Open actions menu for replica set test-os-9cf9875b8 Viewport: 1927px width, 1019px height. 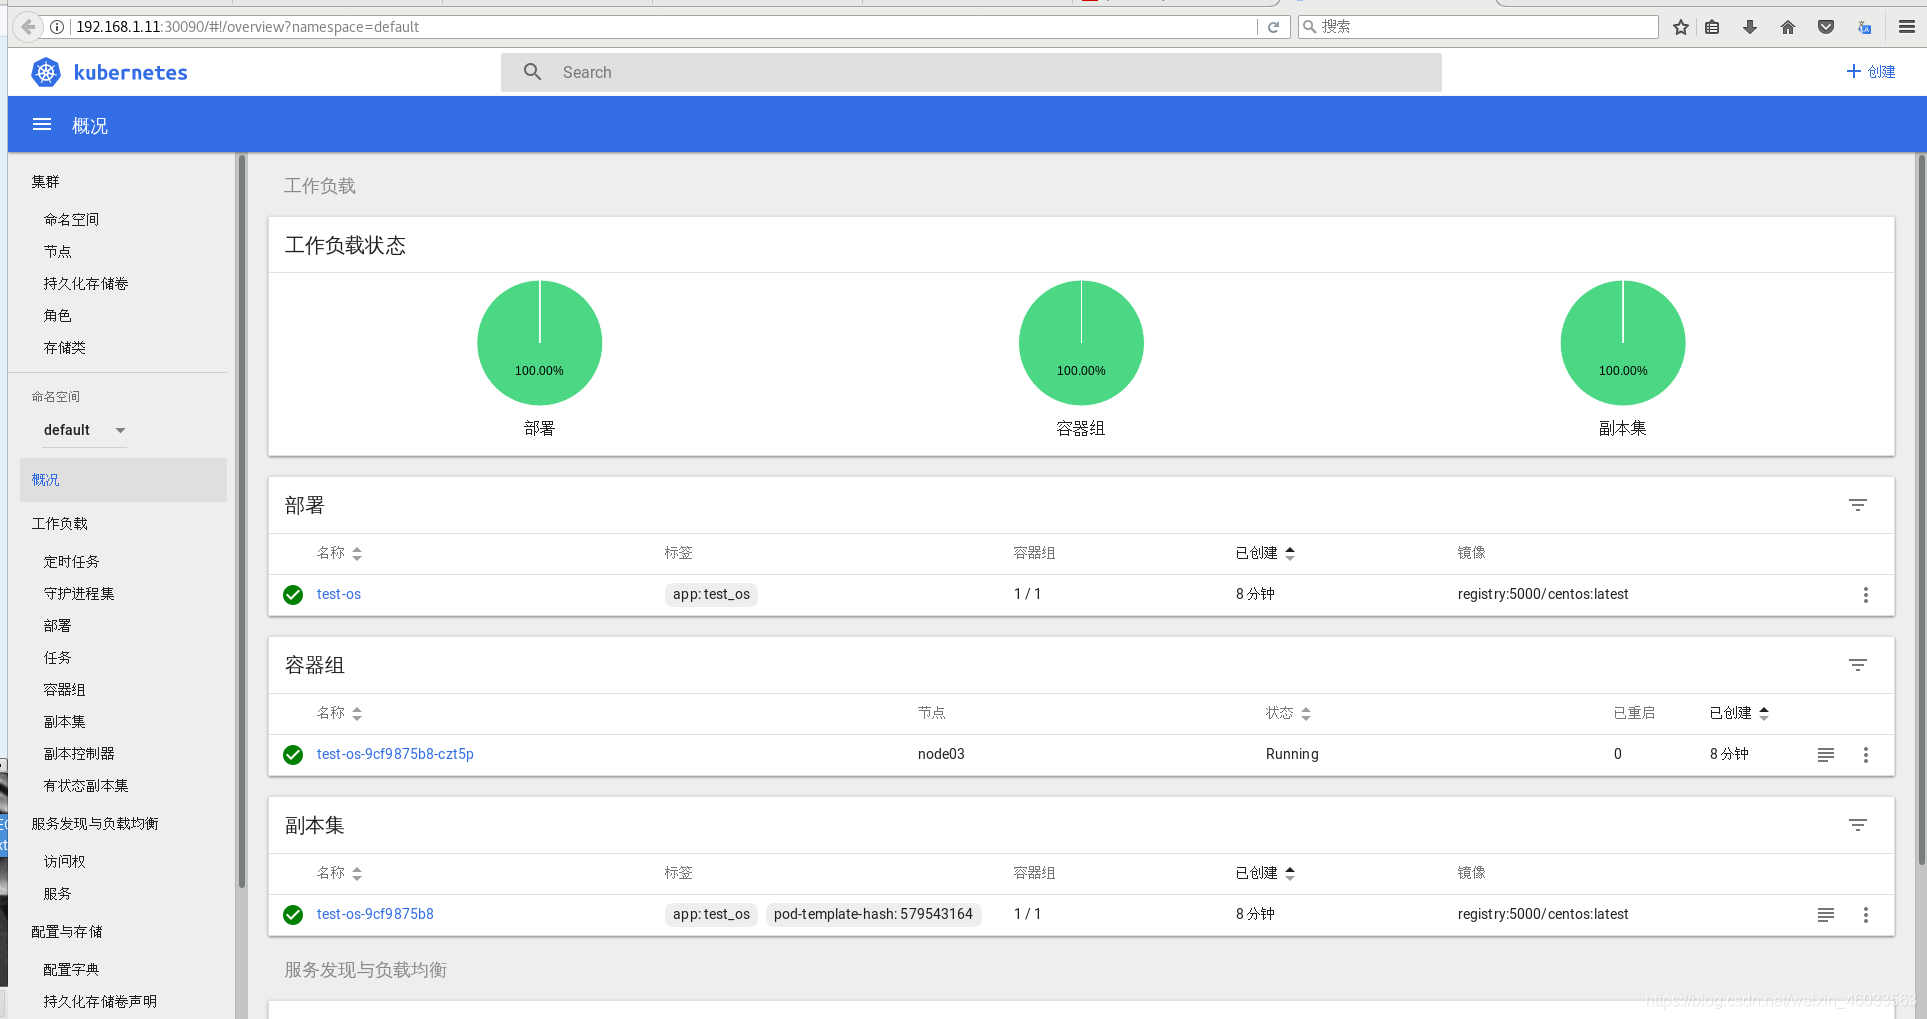coord(1866,915)
